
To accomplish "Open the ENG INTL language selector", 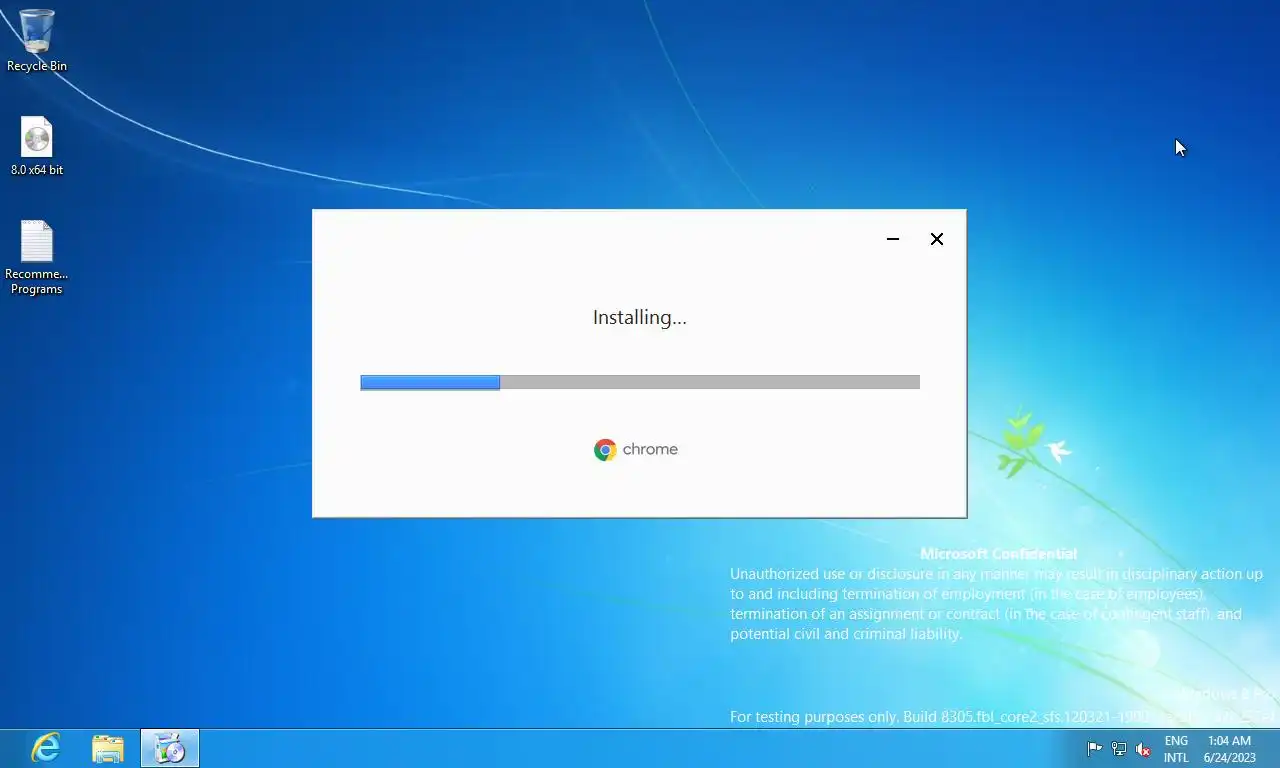I will point(1176,749).
